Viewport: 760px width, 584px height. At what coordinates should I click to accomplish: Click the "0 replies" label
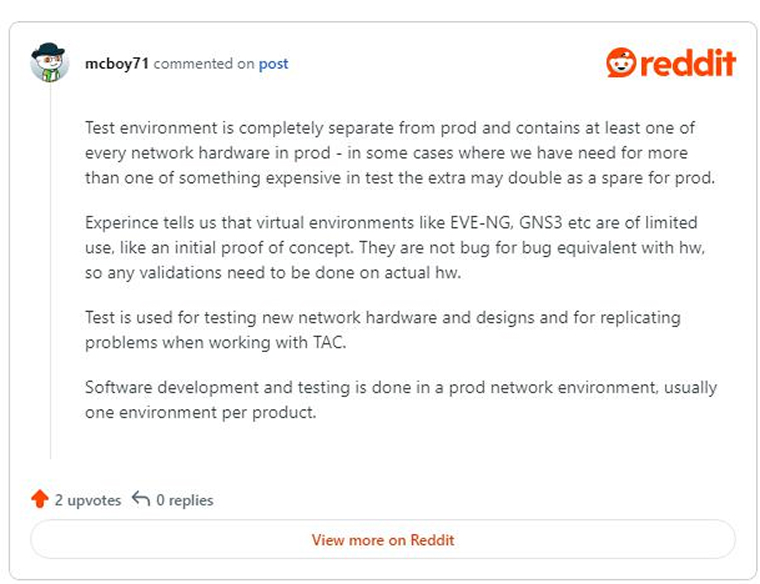pos(185,500)
